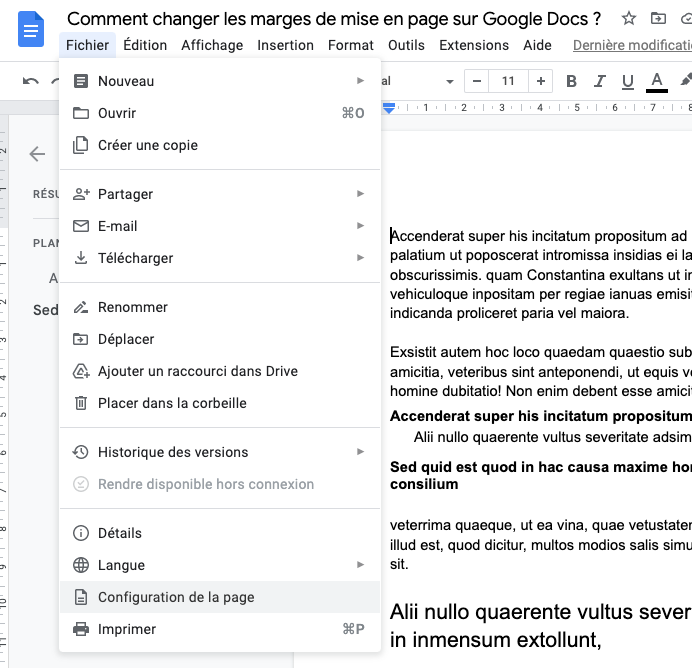This screenshot has height=668, width=692.
Task: Click the font size field showing 11
Action: pyautogui.click(x=508, y=81)
